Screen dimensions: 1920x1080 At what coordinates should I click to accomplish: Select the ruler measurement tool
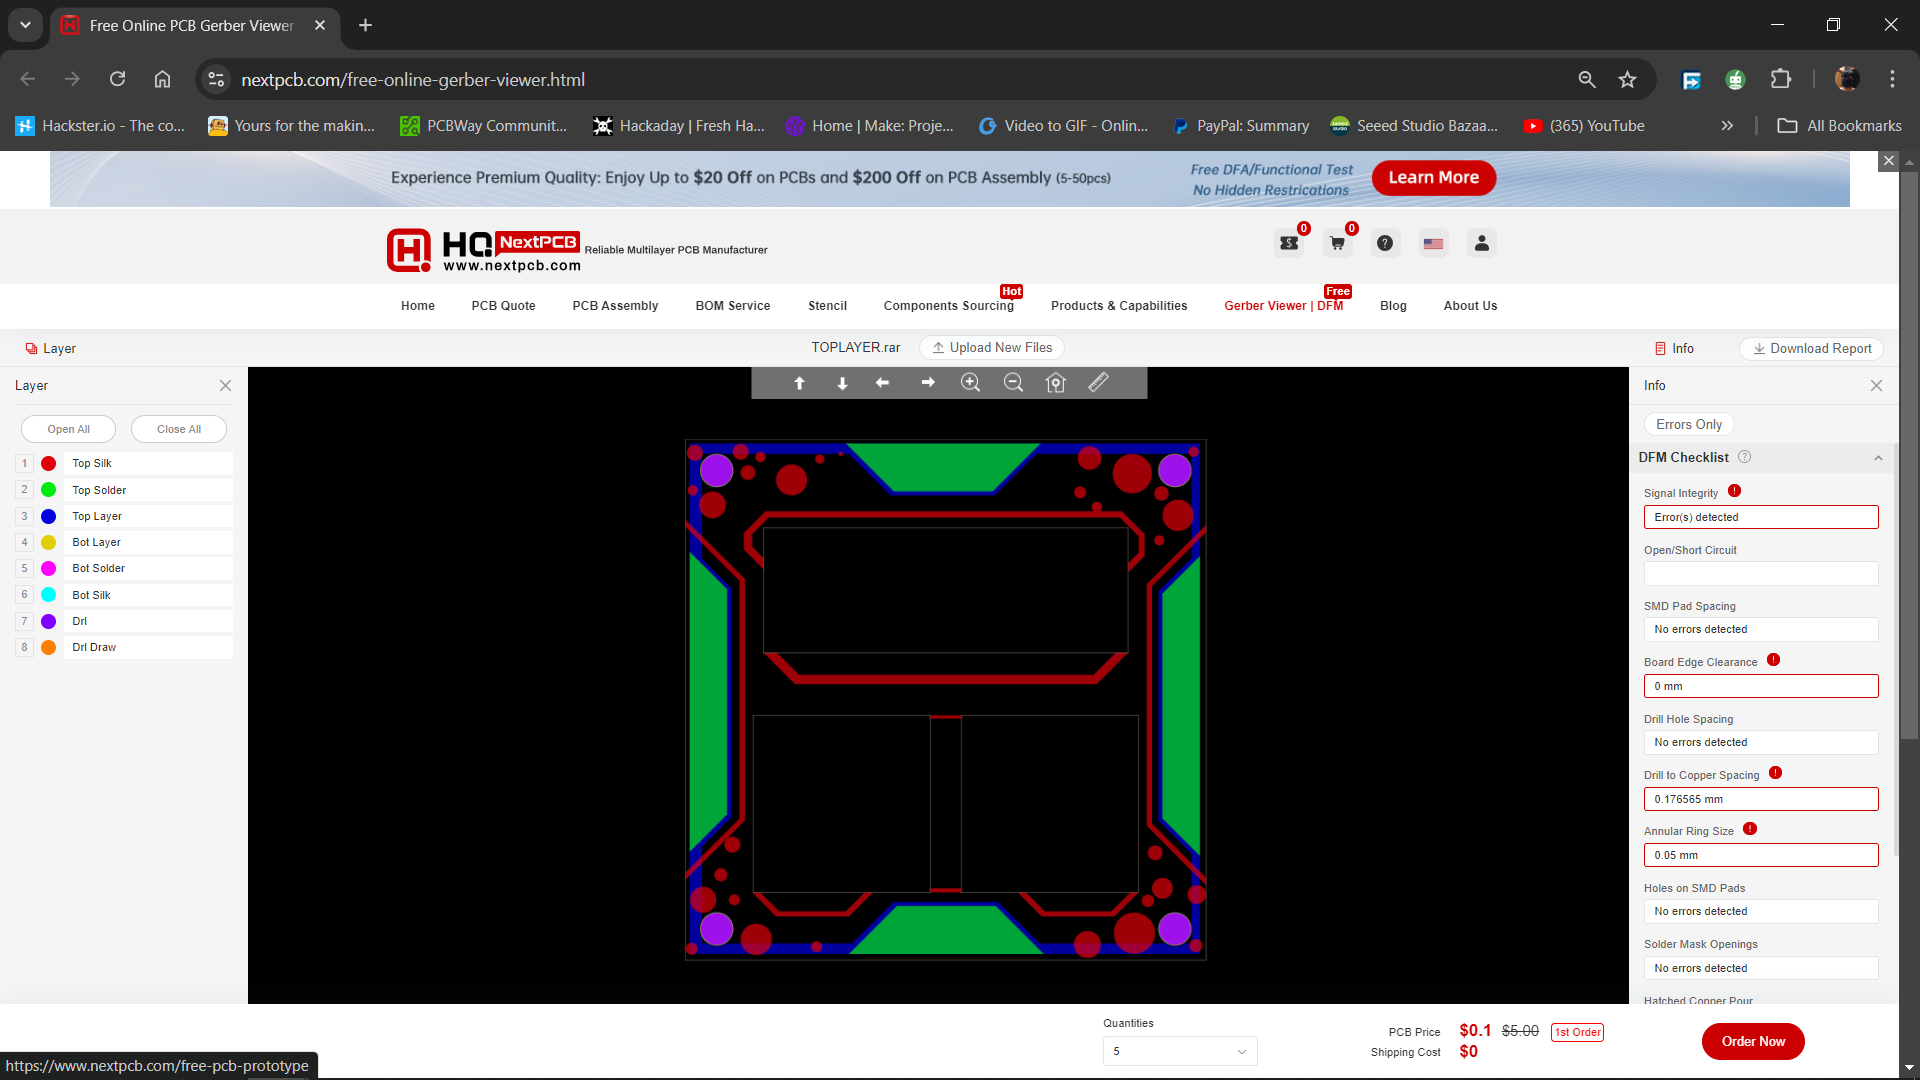(x=1098, y=382)
